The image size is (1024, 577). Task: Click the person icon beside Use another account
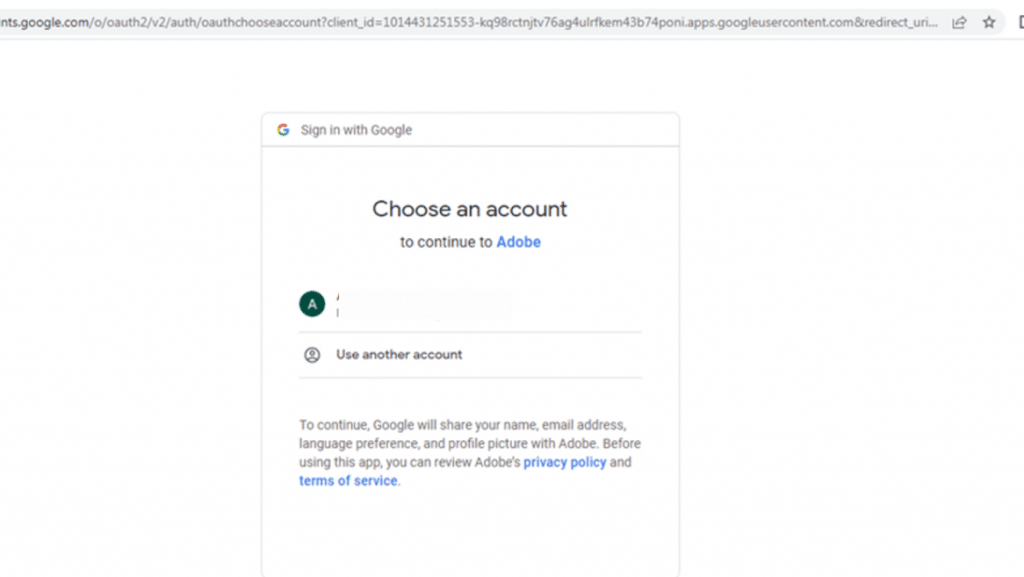(x=312, y=354)
